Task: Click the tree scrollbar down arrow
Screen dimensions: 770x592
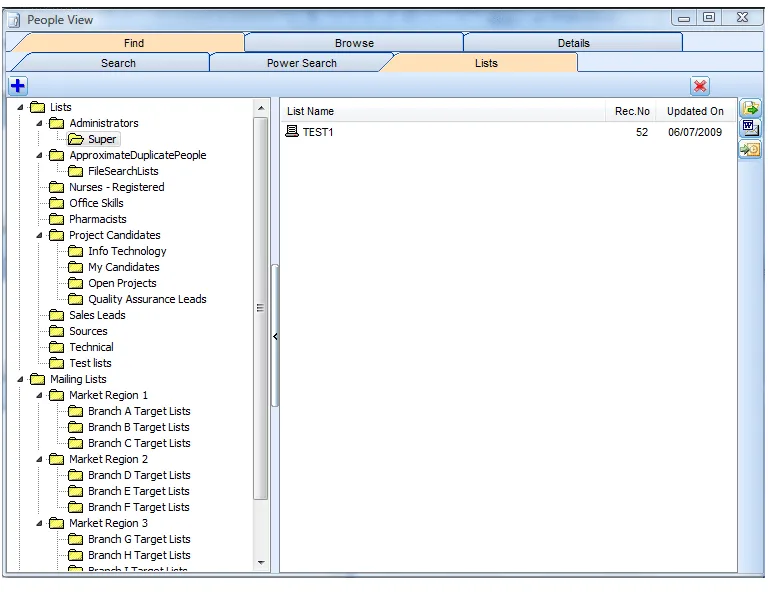Action: click(261, 563)
